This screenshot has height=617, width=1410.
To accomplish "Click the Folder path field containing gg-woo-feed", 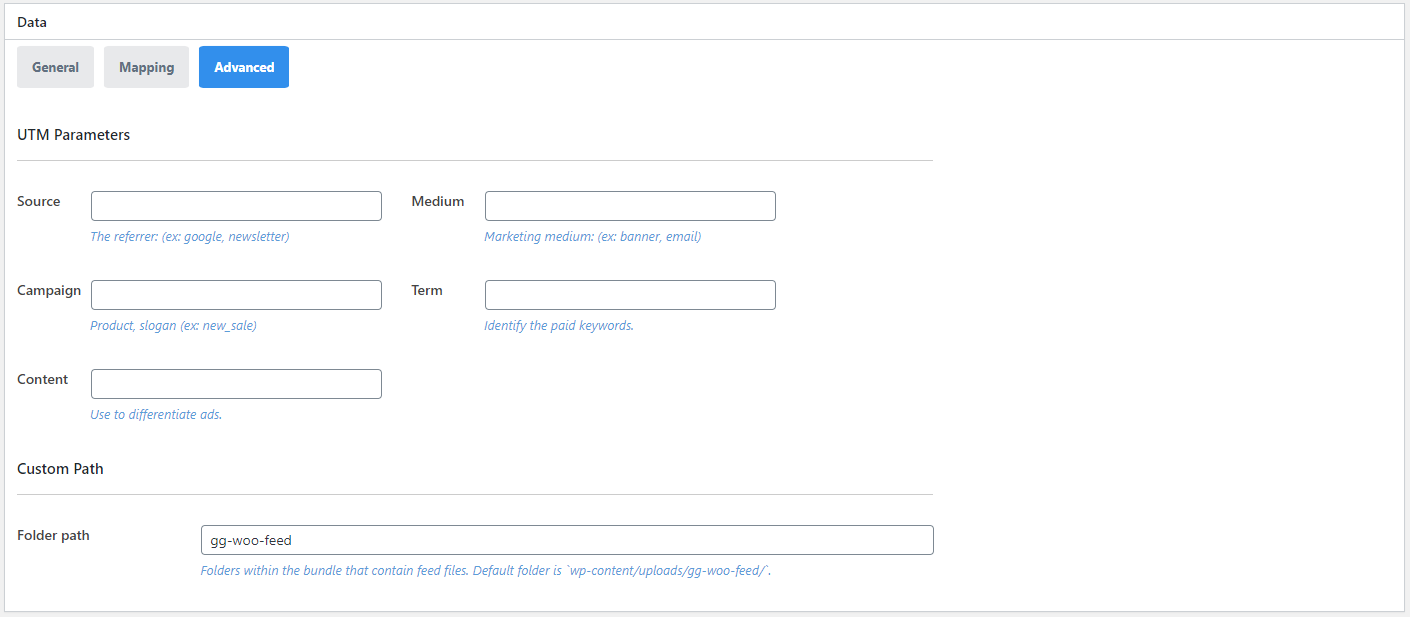I will [x=567, y=540].
